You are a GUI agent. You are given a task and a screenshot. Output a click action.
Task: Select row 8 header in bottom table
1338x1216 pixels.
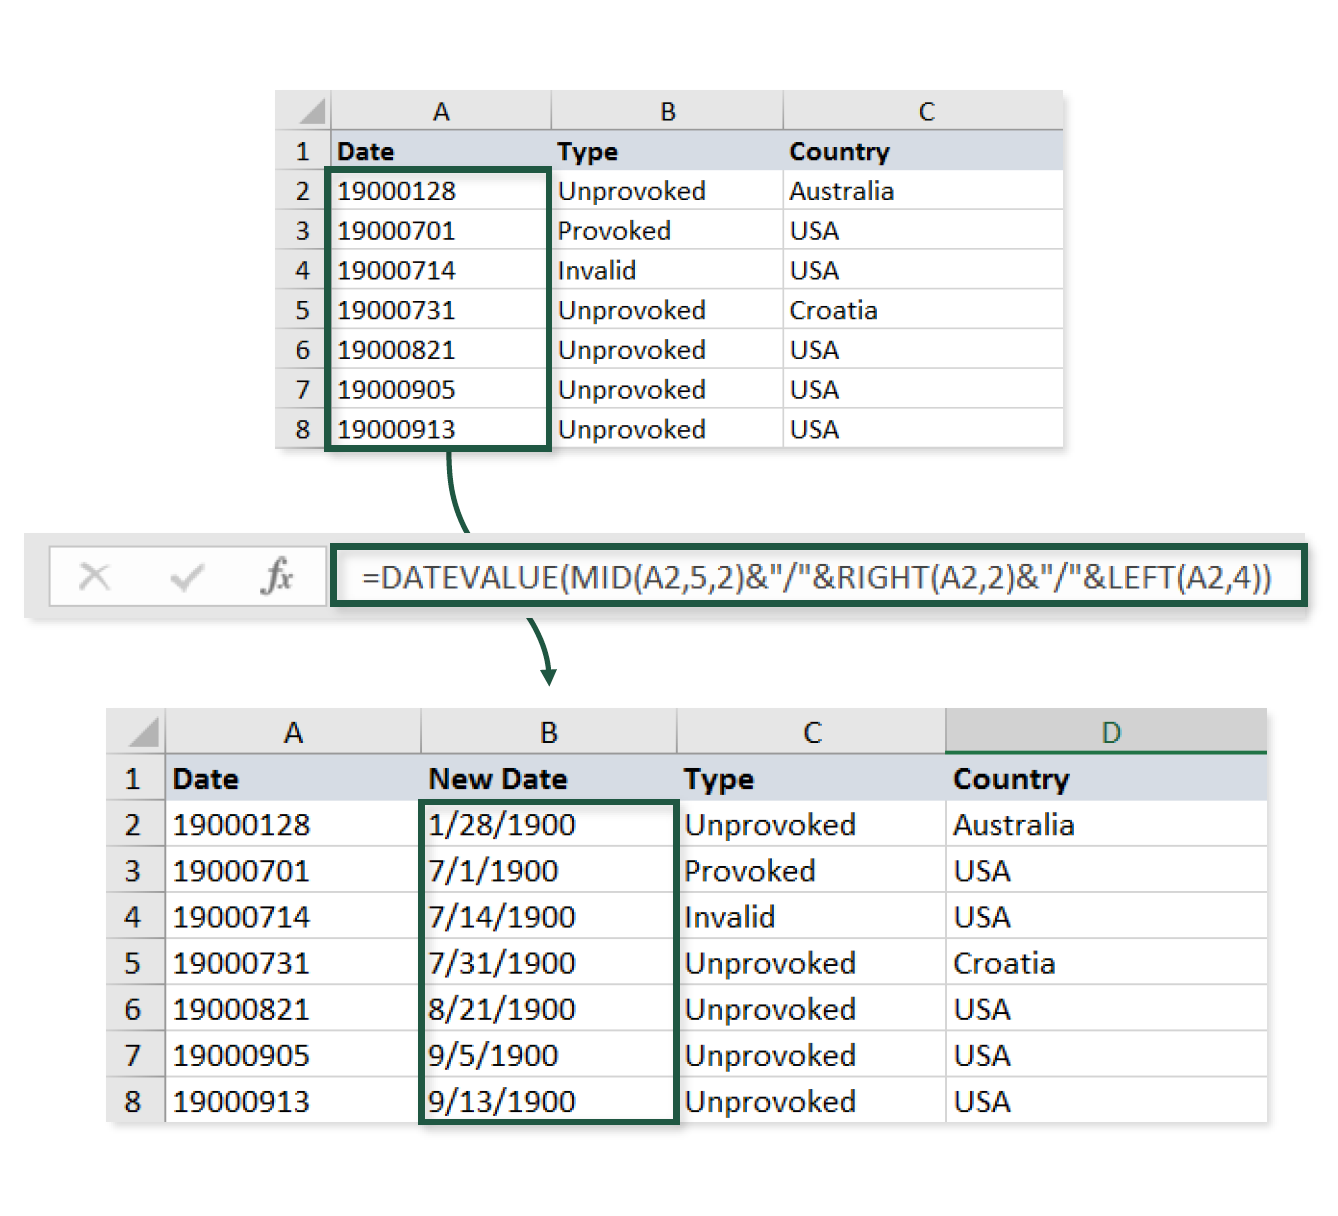[134, 1101]
